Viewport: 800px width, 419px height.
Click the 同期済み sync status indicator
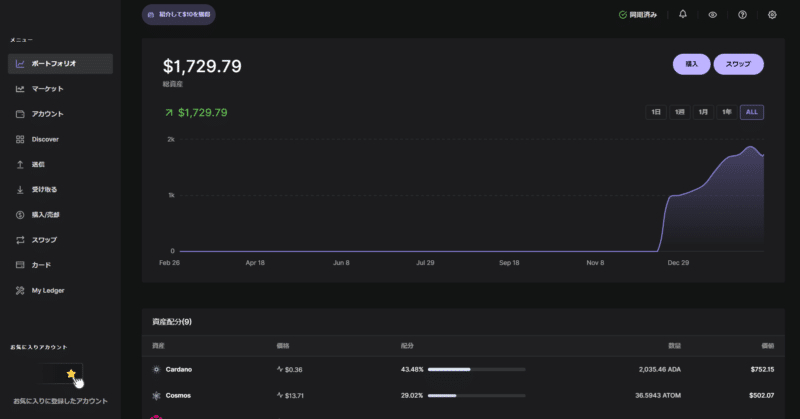[638, 15]
